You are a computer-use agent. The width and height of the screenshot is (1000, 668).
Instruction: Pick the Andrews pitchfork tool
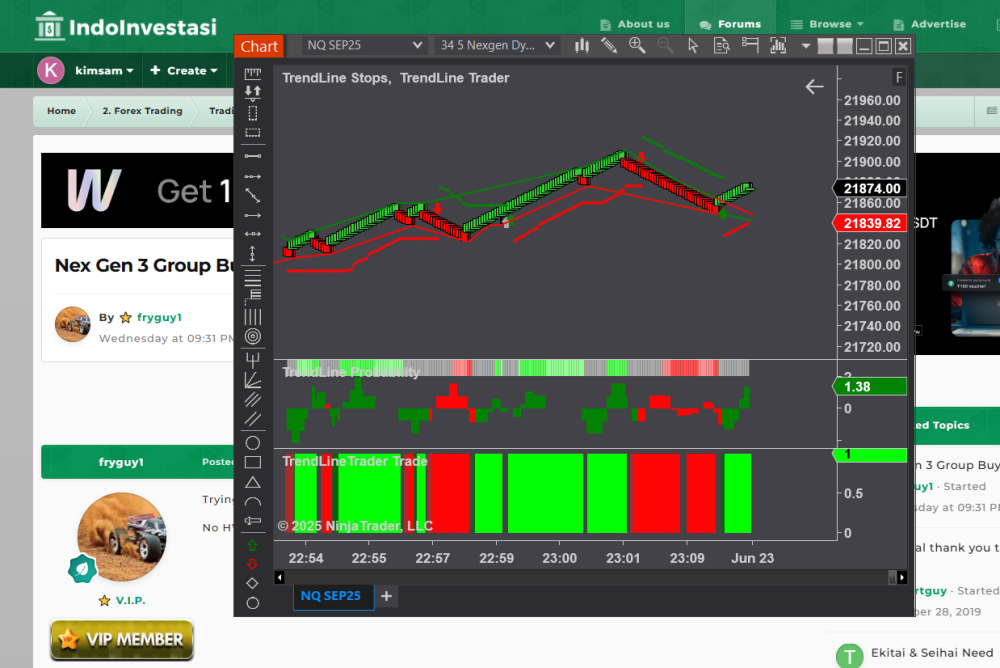click(253, 359)
